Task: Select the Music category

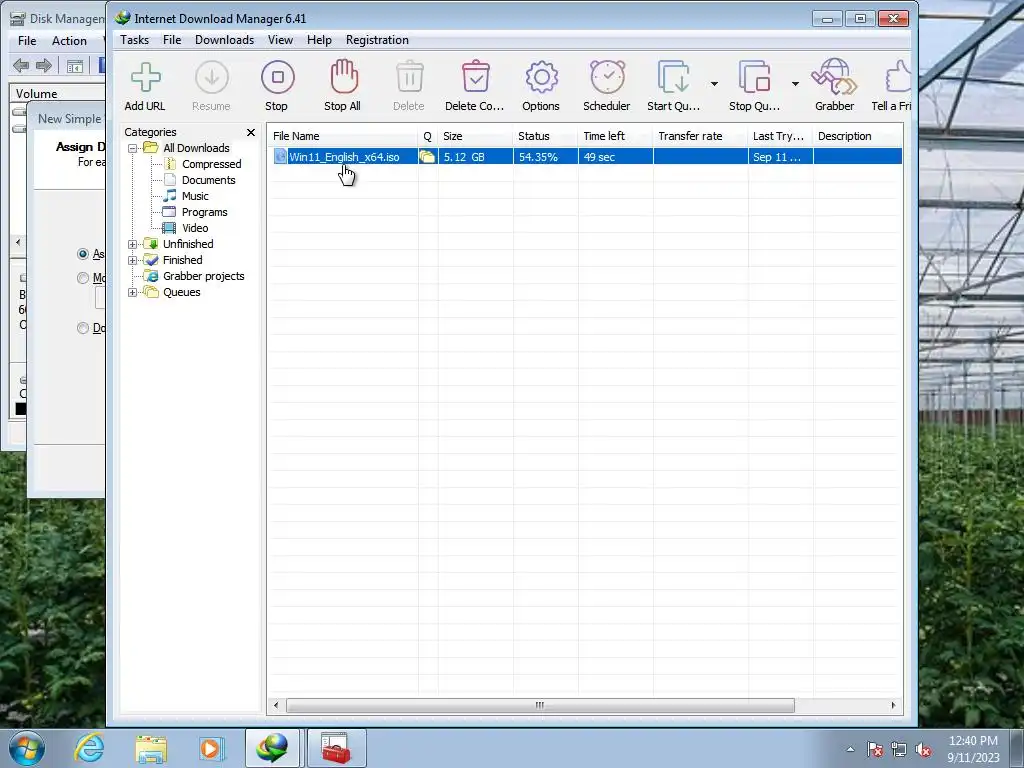Action: point(195,196)
